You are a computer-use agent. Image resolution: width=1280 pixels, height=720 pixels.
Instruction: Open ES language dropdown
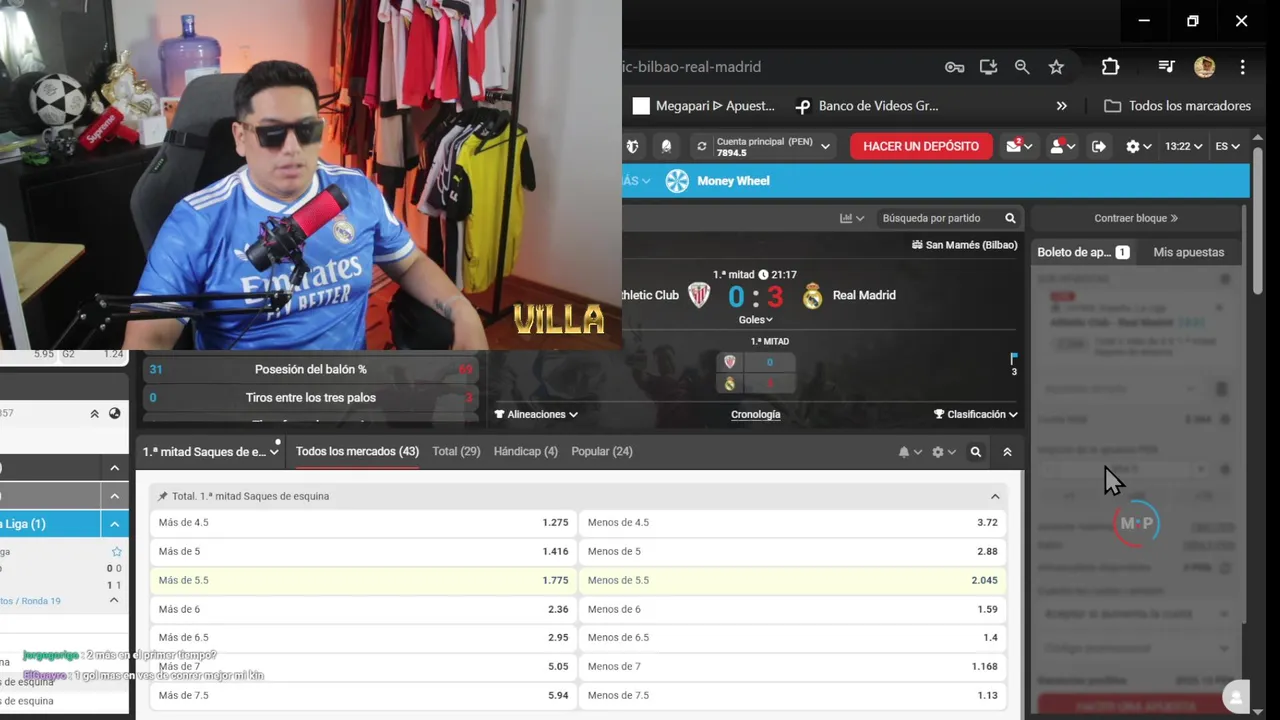(1227, 146)
